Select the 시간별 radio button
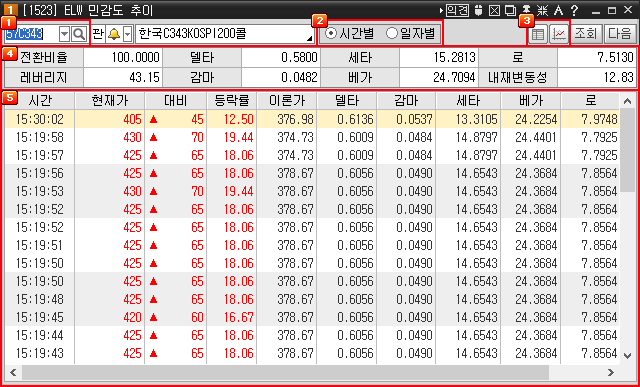This screenshot has width=640, height=387. (351, 34)
